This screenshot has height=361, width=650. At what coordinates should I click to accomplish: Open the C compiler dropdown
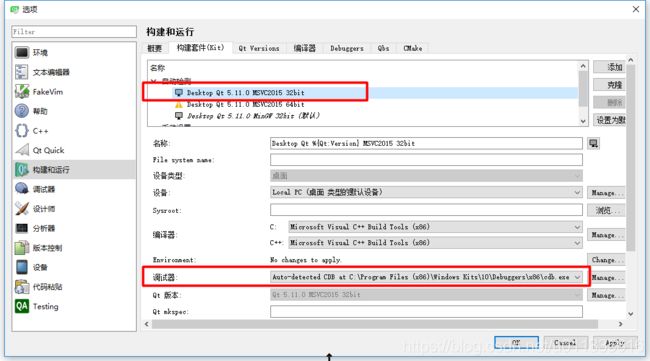[x=435, y=227]
